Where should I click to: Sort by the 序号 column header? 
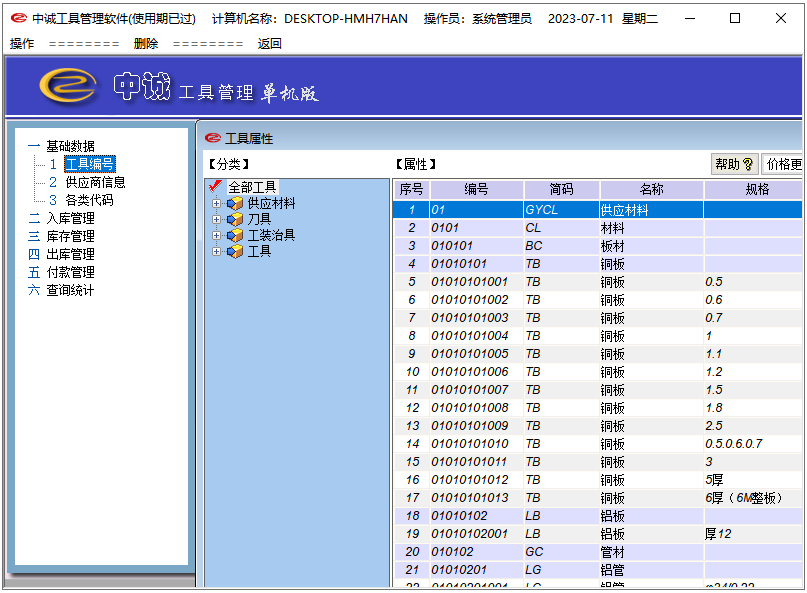coord(412,189)
